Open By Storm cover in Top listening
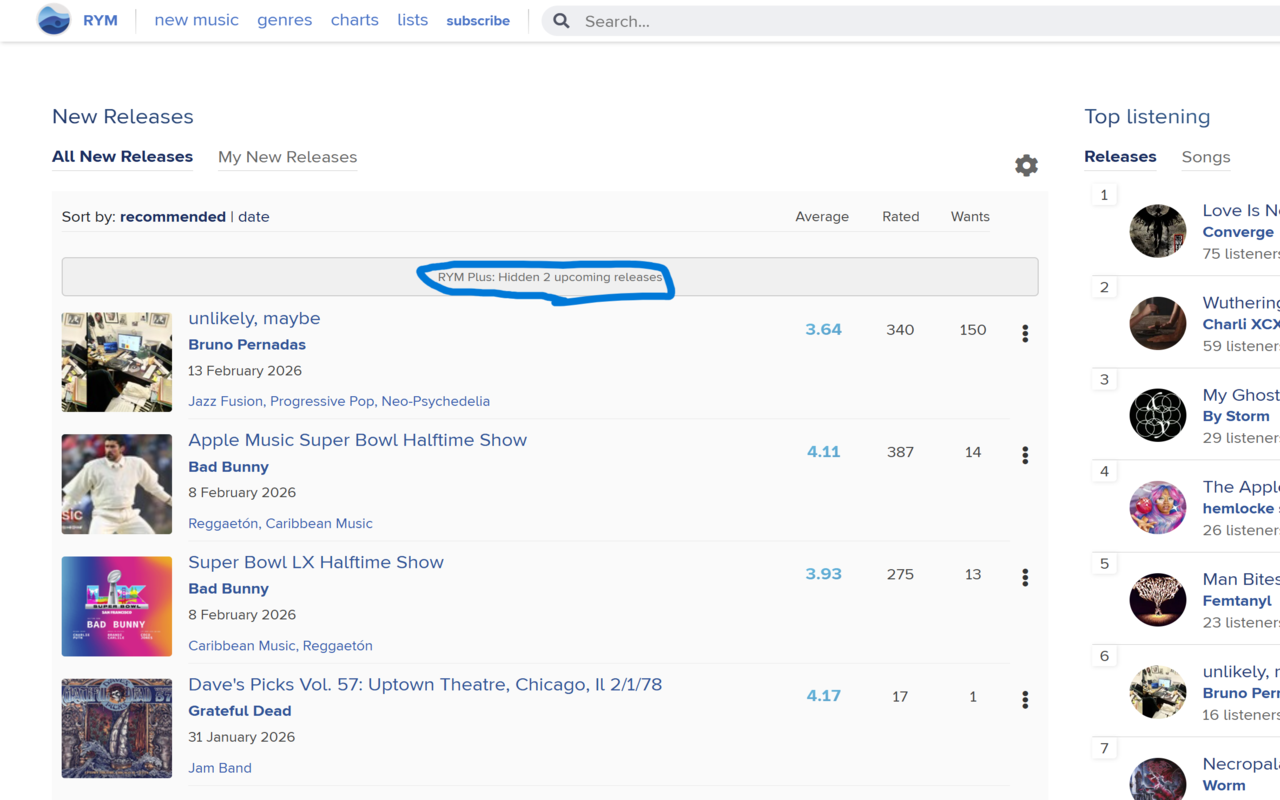 [x=1158, y=415]
